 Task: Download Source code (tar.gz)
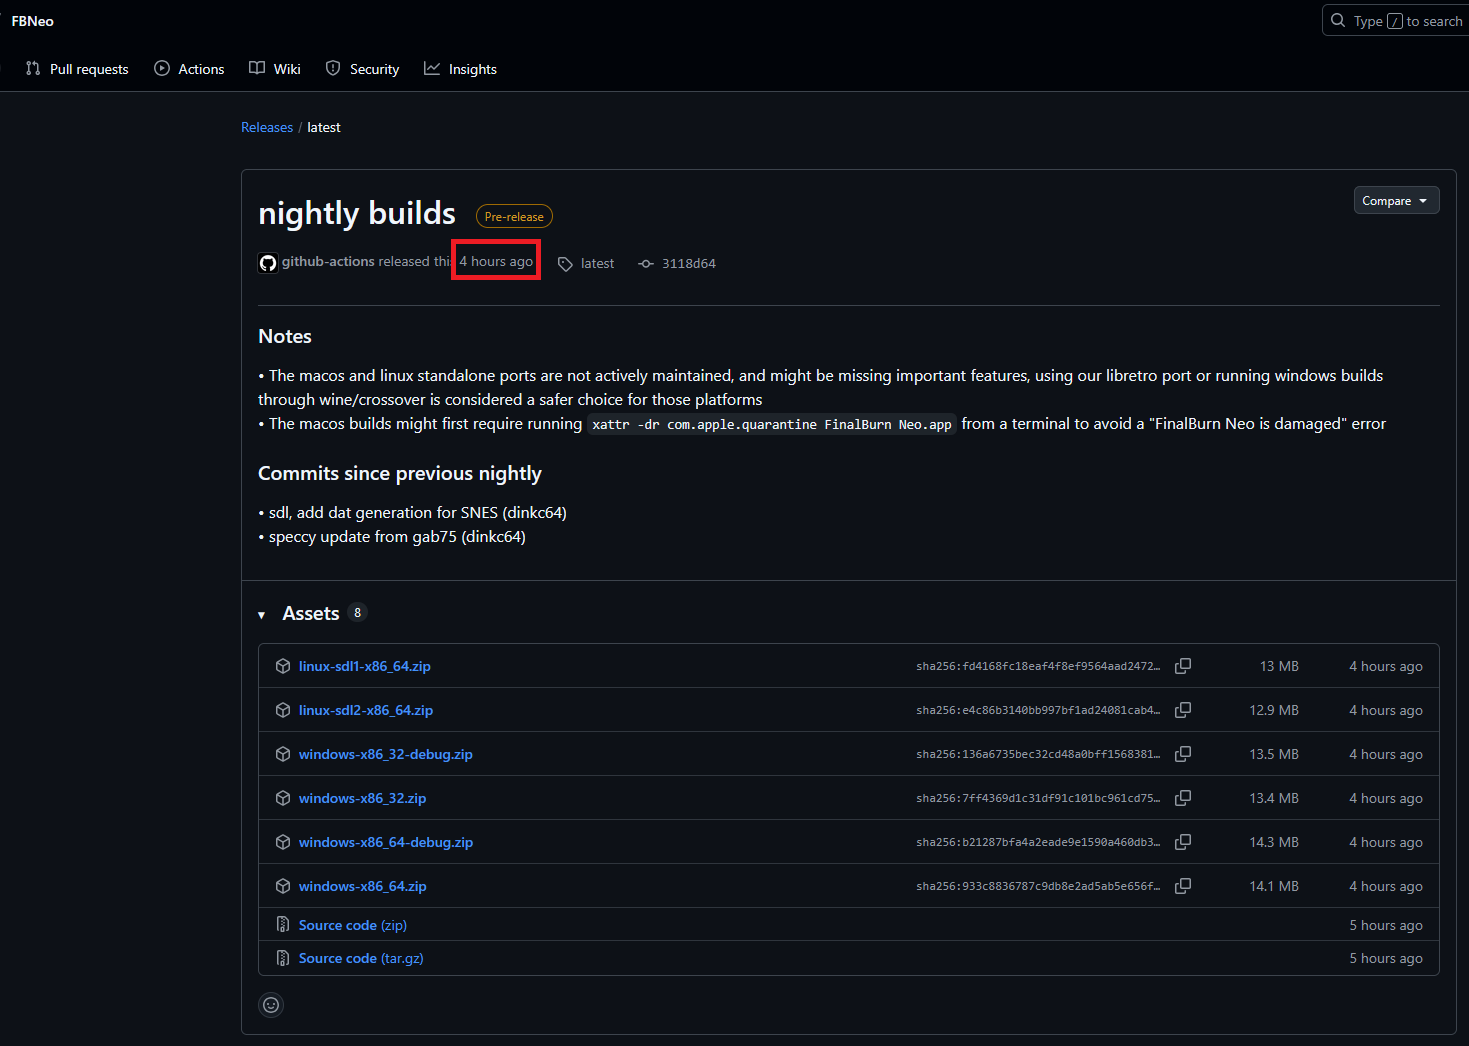point(361,958)
